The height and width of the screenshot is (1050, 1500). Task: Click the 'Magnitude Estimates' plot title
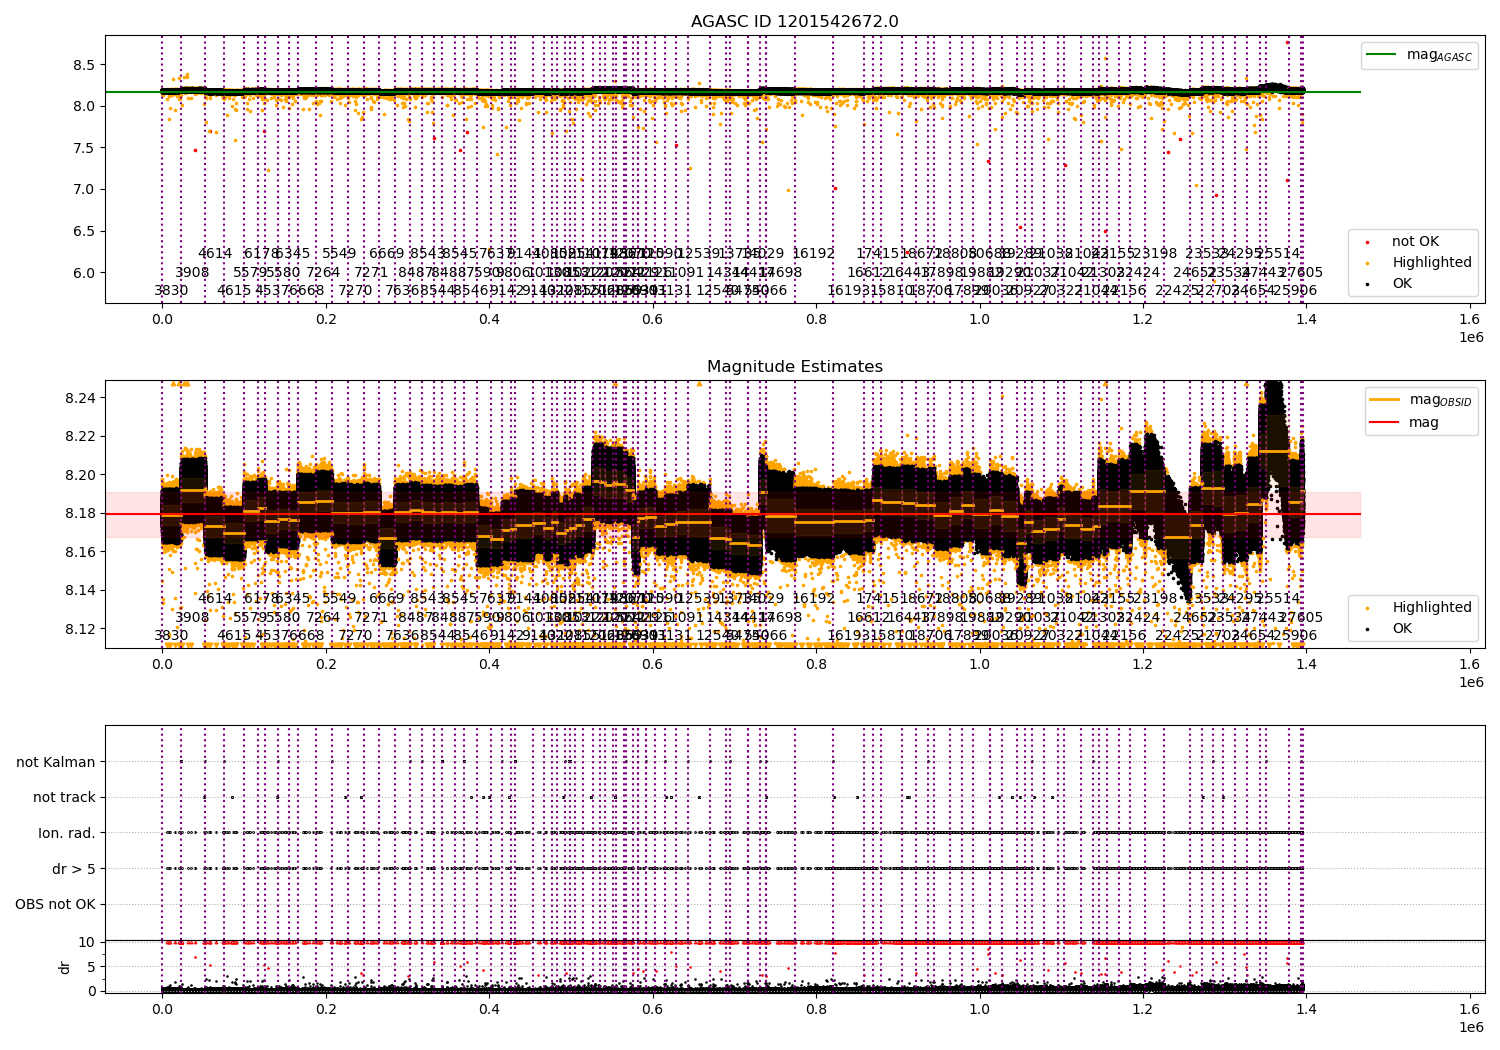(794, 367)
